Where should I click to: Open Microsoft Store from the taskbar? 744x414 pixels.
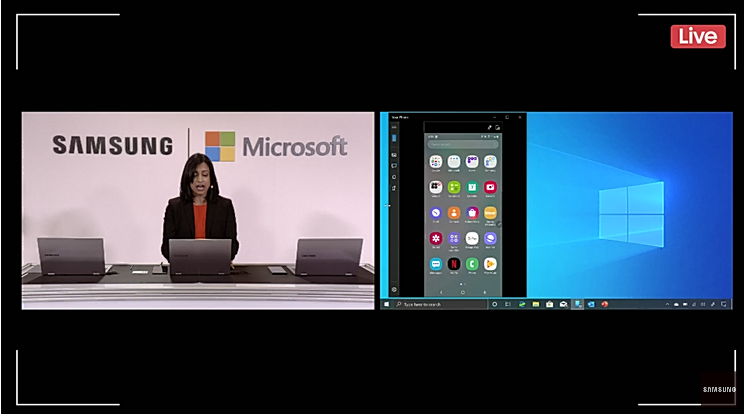pos(549,304)
